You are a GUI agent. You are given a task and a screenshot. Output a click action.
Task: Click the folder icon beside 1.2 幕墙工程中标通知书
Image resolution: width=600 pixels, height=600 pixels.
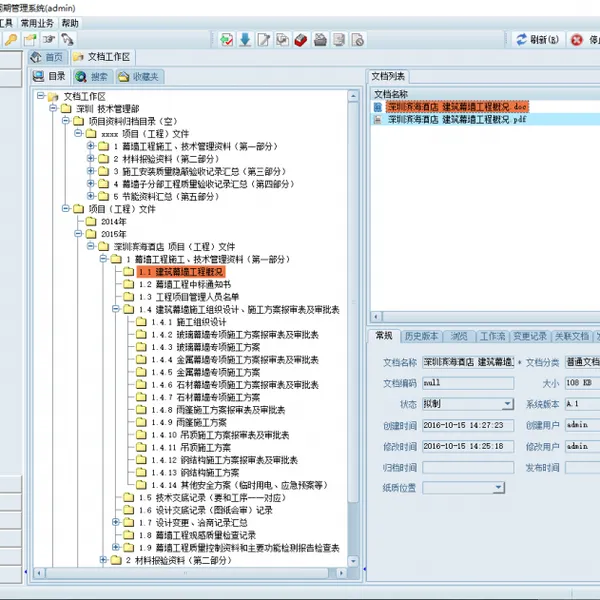pos(129,284)
